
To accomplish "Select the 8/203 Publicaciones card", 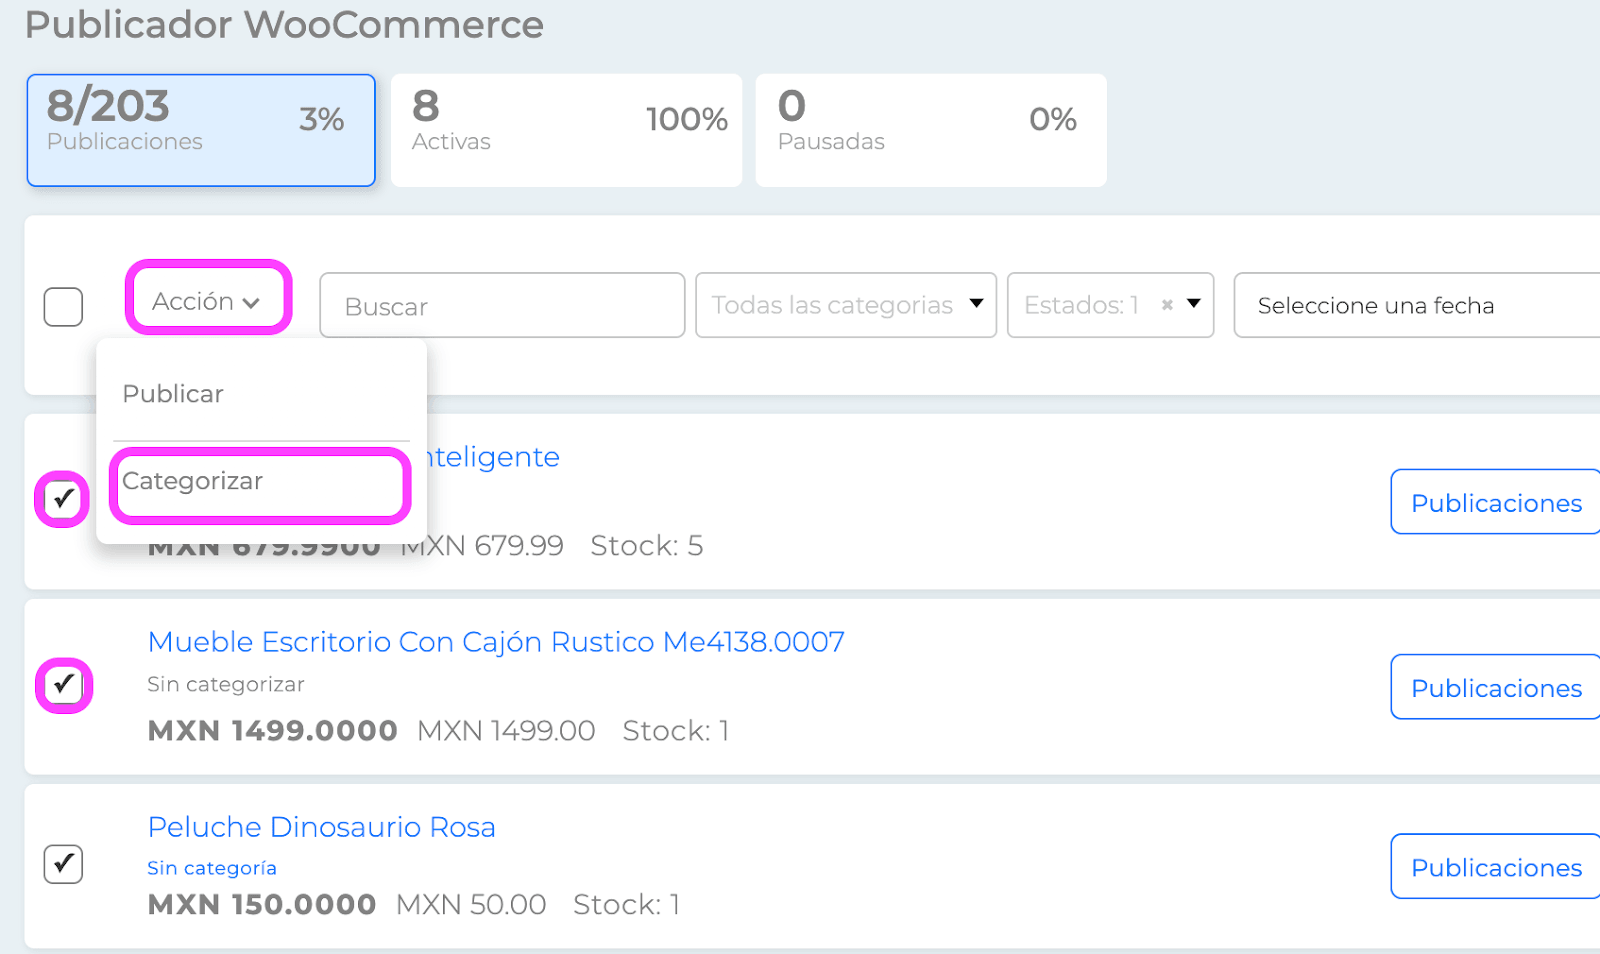I will (201, 130).
